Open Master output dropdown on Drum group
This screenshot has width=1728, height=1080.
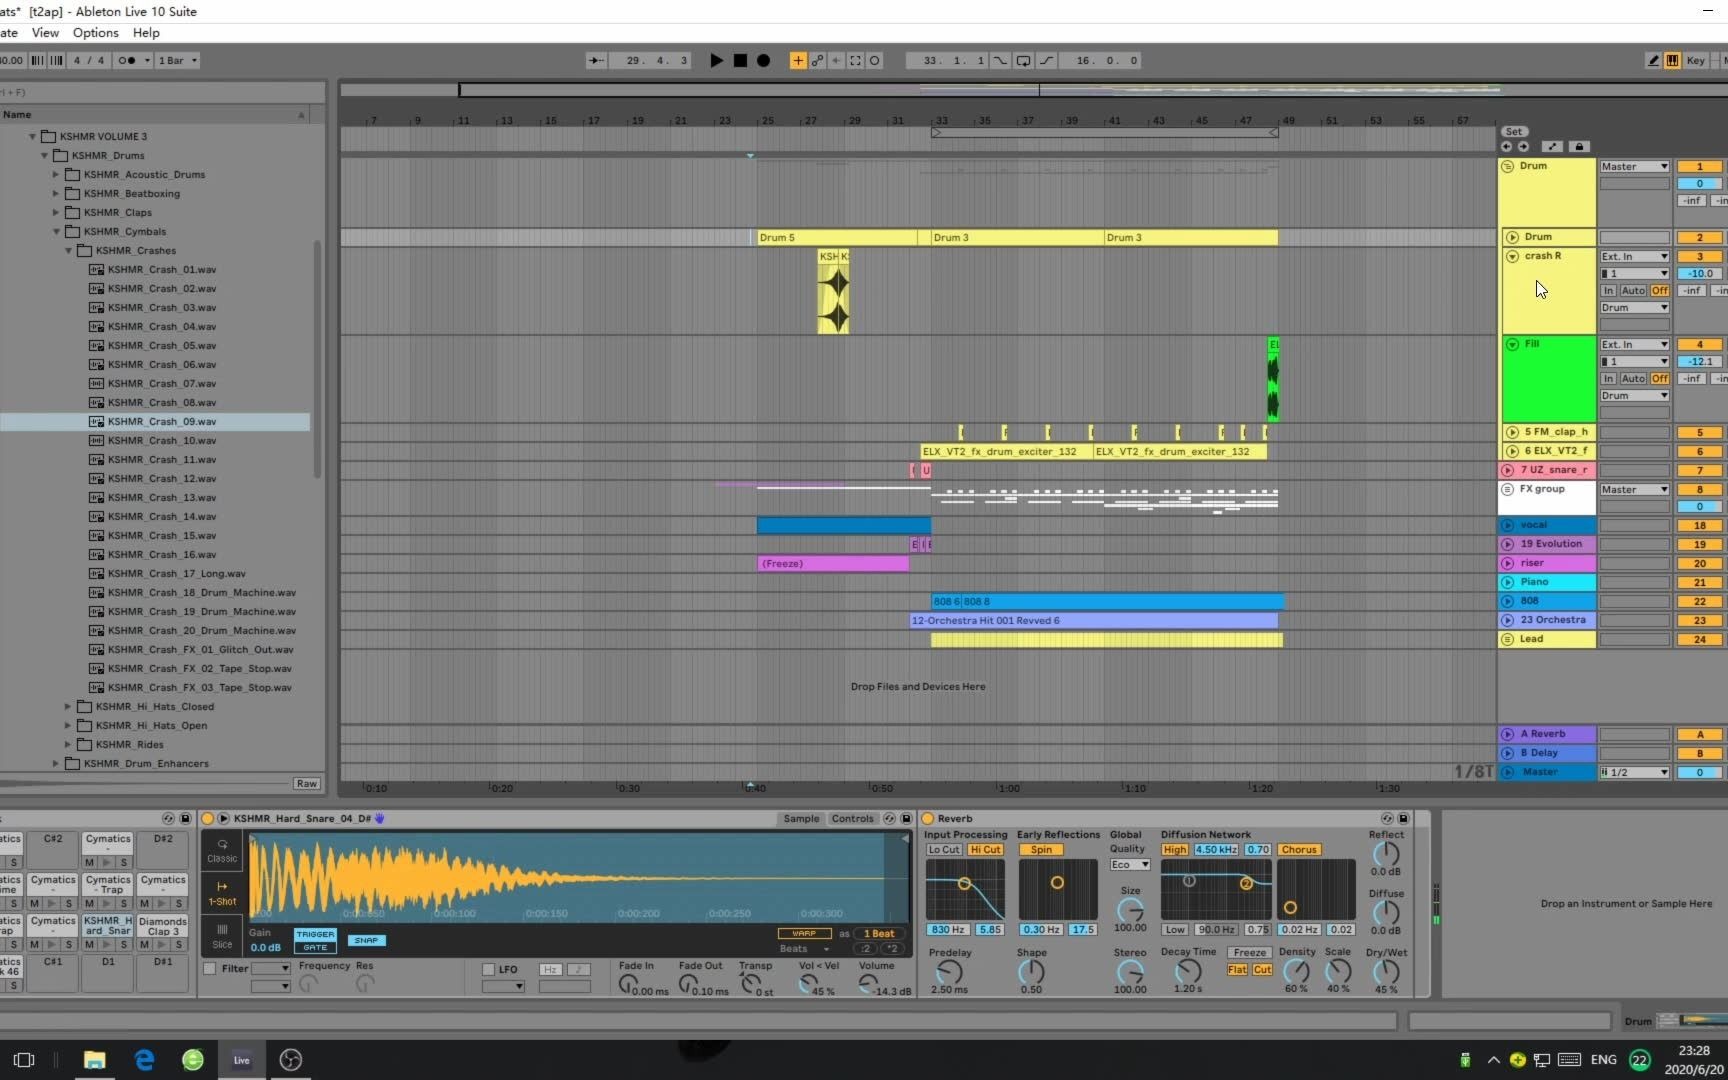1634,167
